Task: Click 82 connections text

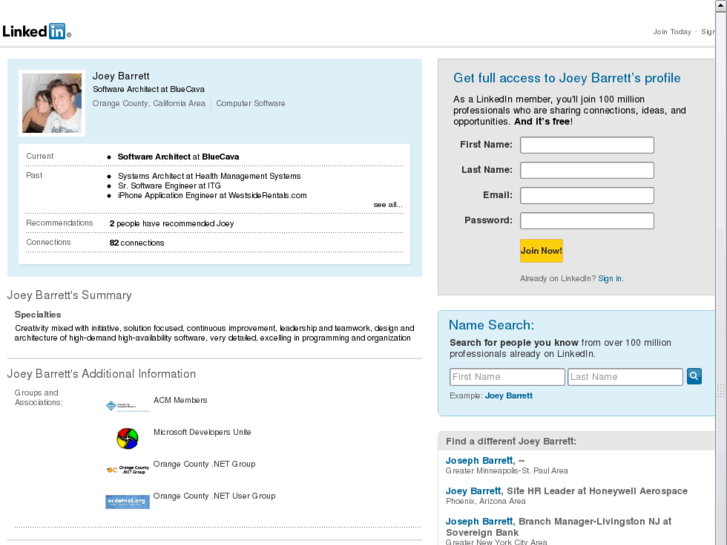Action: tap(137, 243)
